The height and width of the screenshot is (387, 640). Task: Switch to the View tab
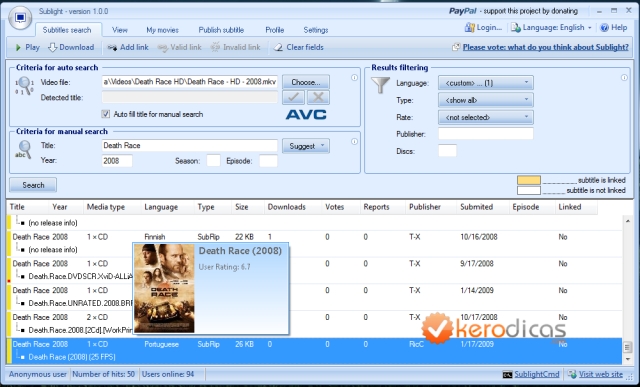pyautogui.click(x=120, y=30)
